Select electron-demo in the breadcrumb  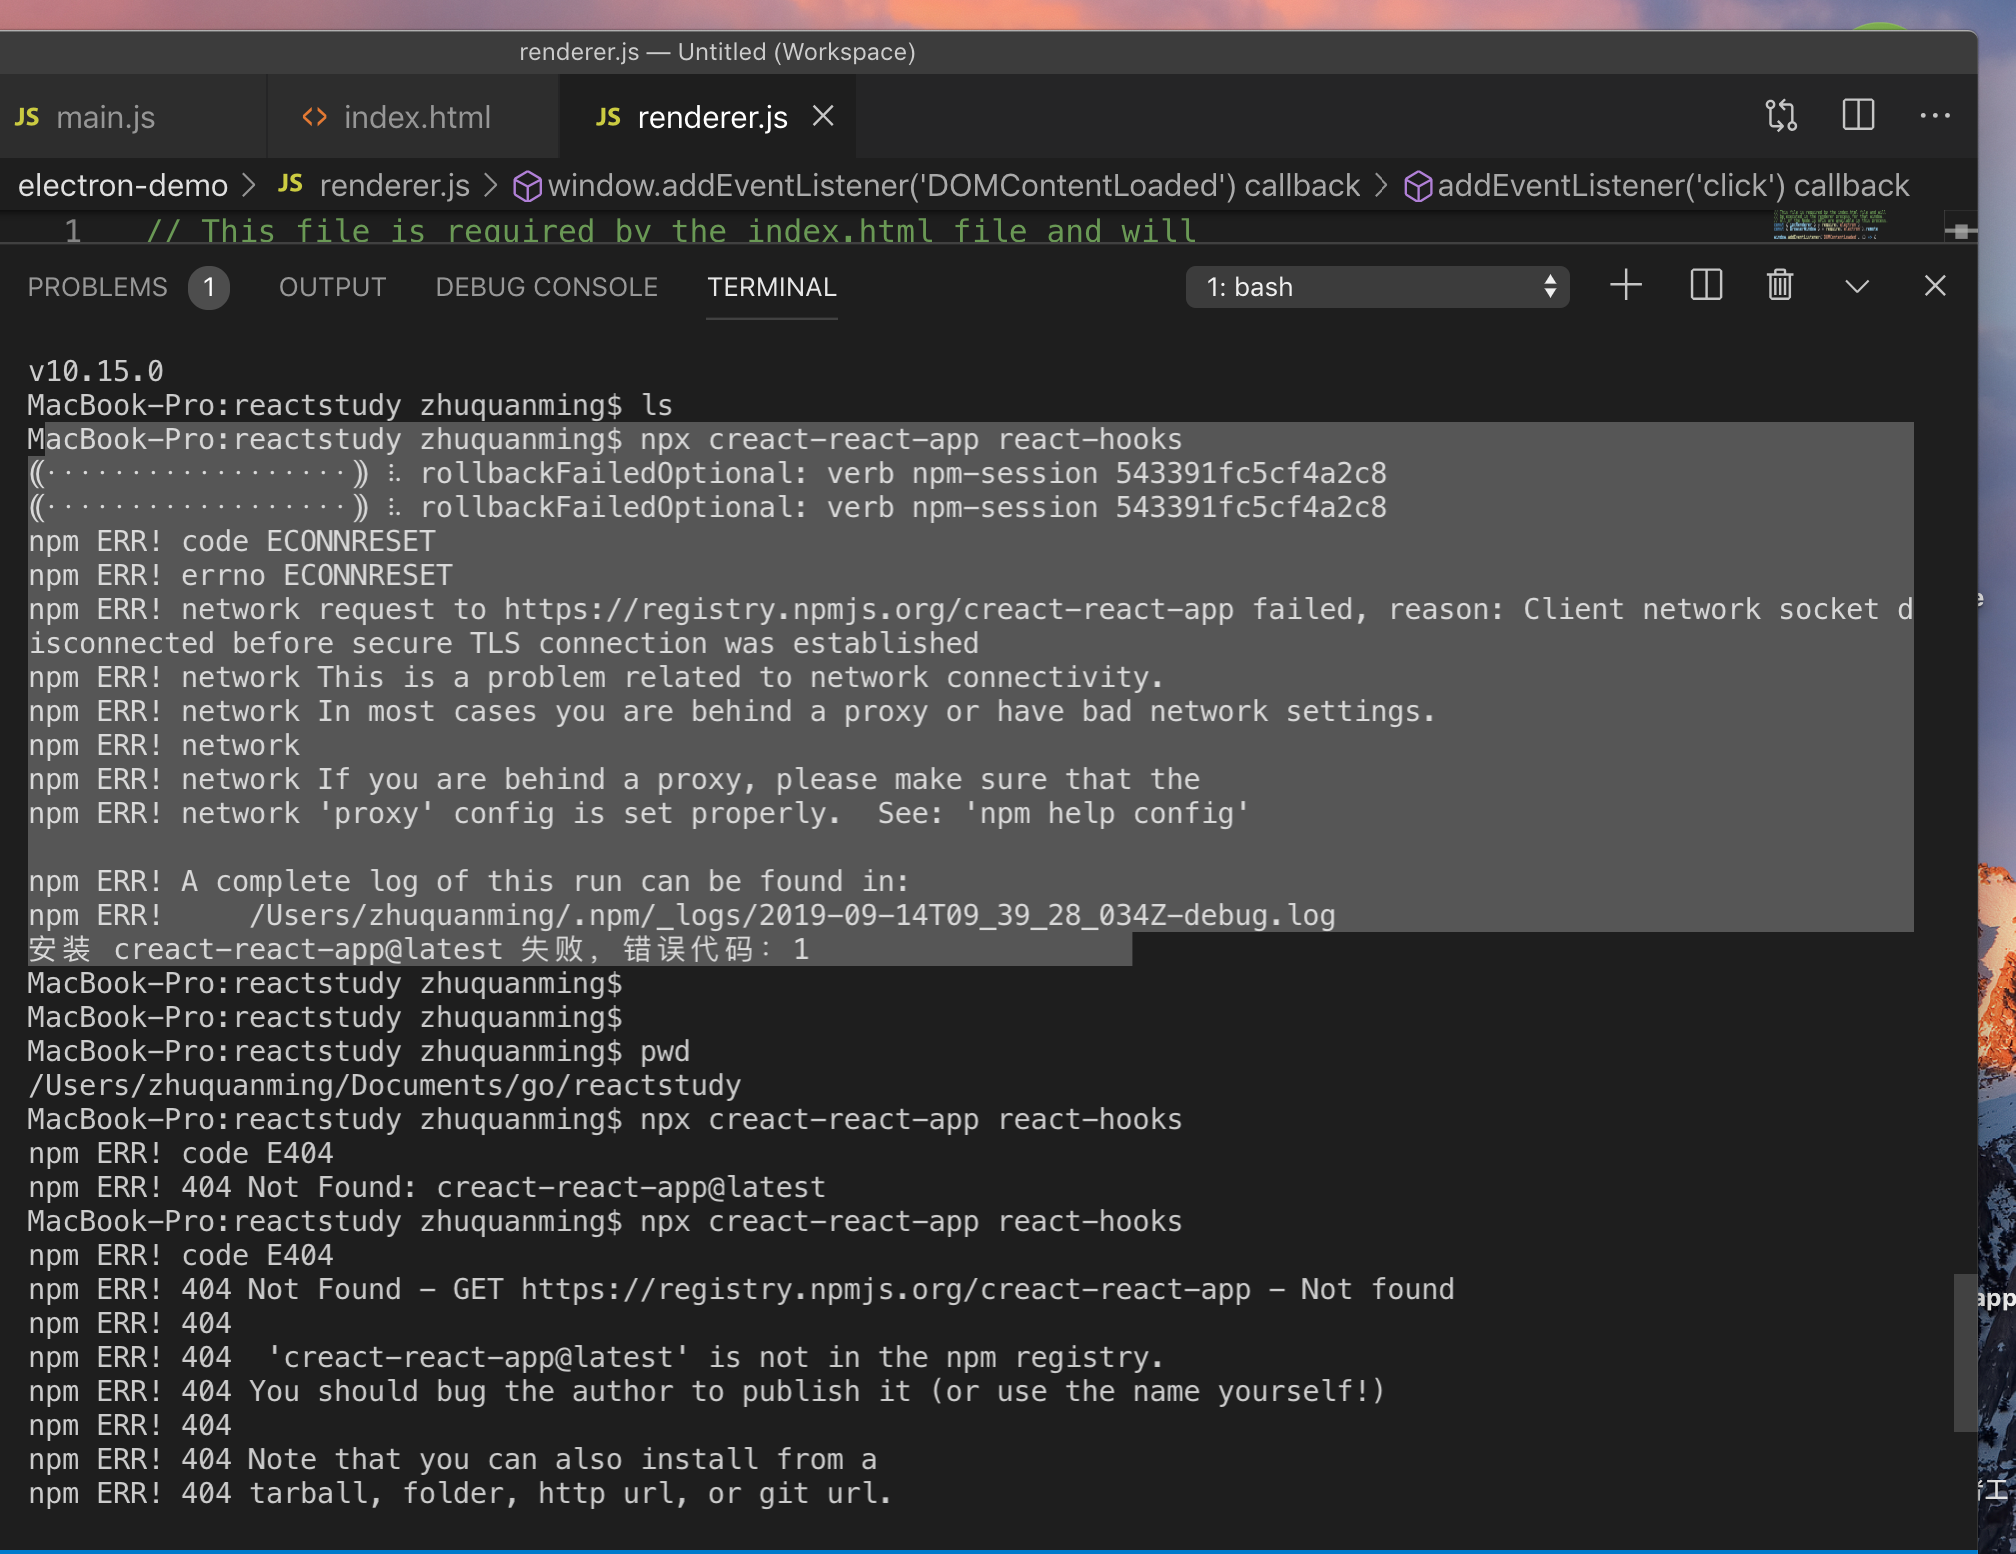tap(123, 186)
